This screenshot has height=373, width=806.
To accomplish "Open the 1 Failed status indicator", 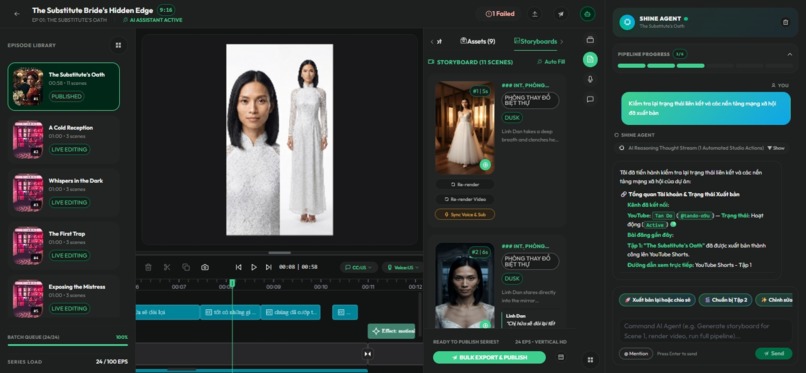I will click(500, 14).
